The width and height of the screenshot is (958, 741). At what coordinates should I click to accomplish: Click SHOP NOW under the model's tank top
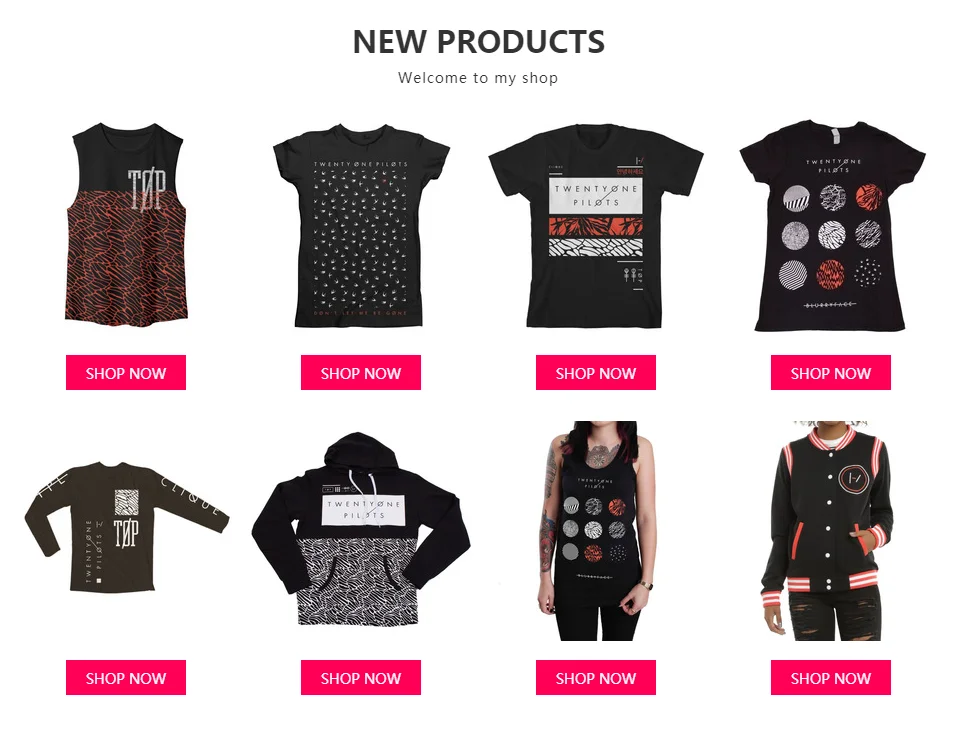click(596, 677)
